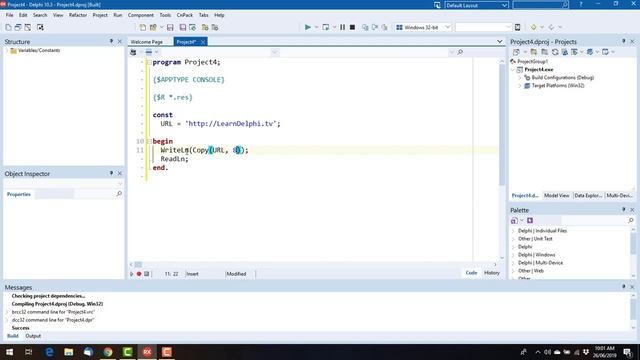640x360 pixels.
Task: Click the save desktop layout icon
Action: tap(437, 5)
